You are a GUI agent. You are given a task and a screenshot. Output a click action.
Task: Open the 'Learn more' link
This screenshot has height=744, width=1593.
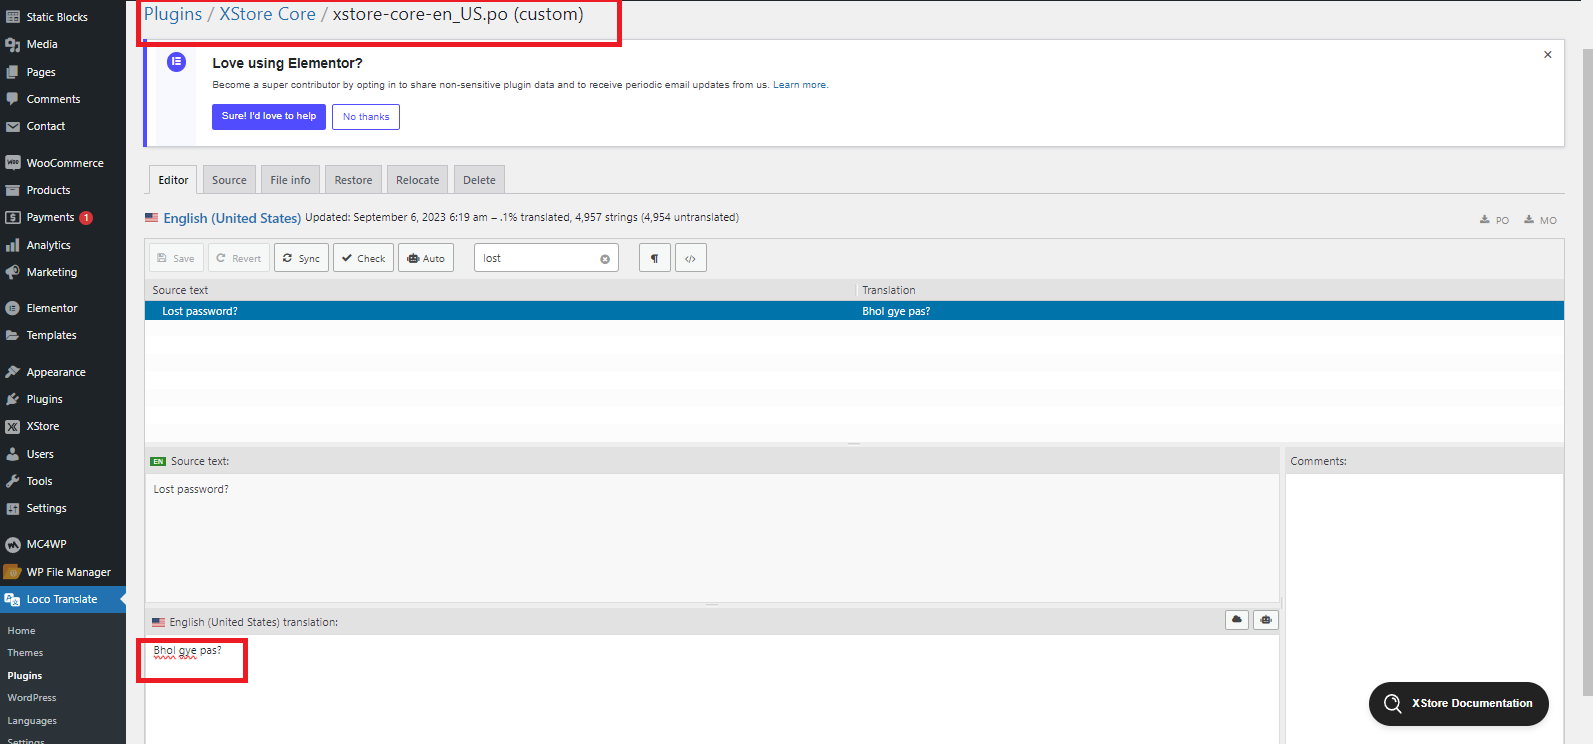(x=800, y=85)
